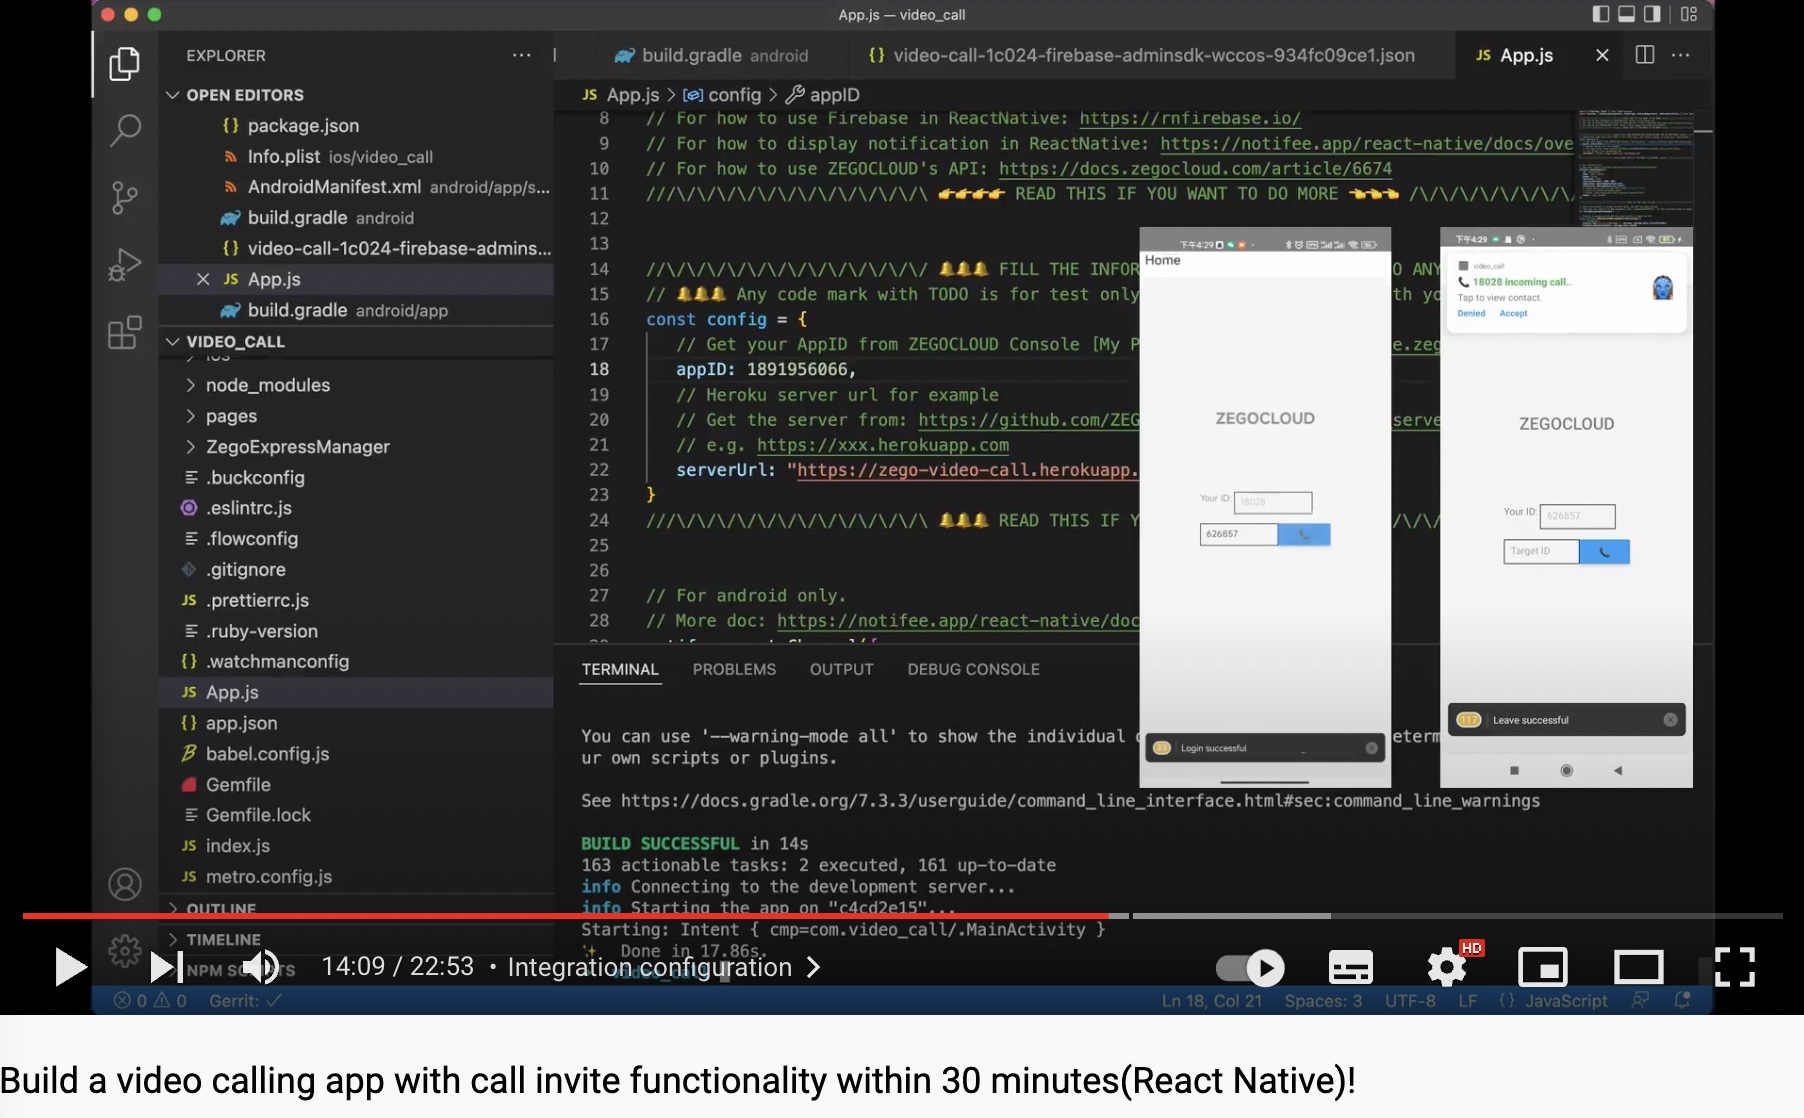Viewport: 1804px width, 1118px height.
Task: Select the Terminal panel tab
Action: pos(620,669)
